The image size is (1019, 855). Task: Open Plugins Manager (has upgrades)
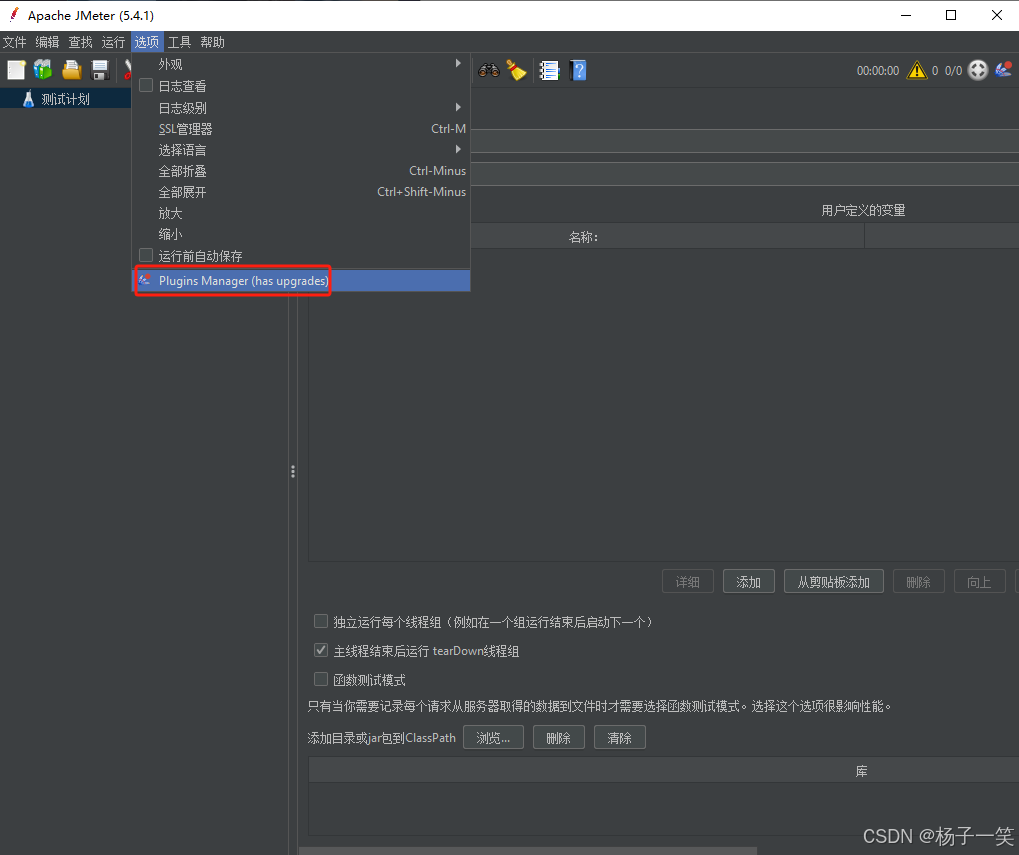(x=302, y=281)
